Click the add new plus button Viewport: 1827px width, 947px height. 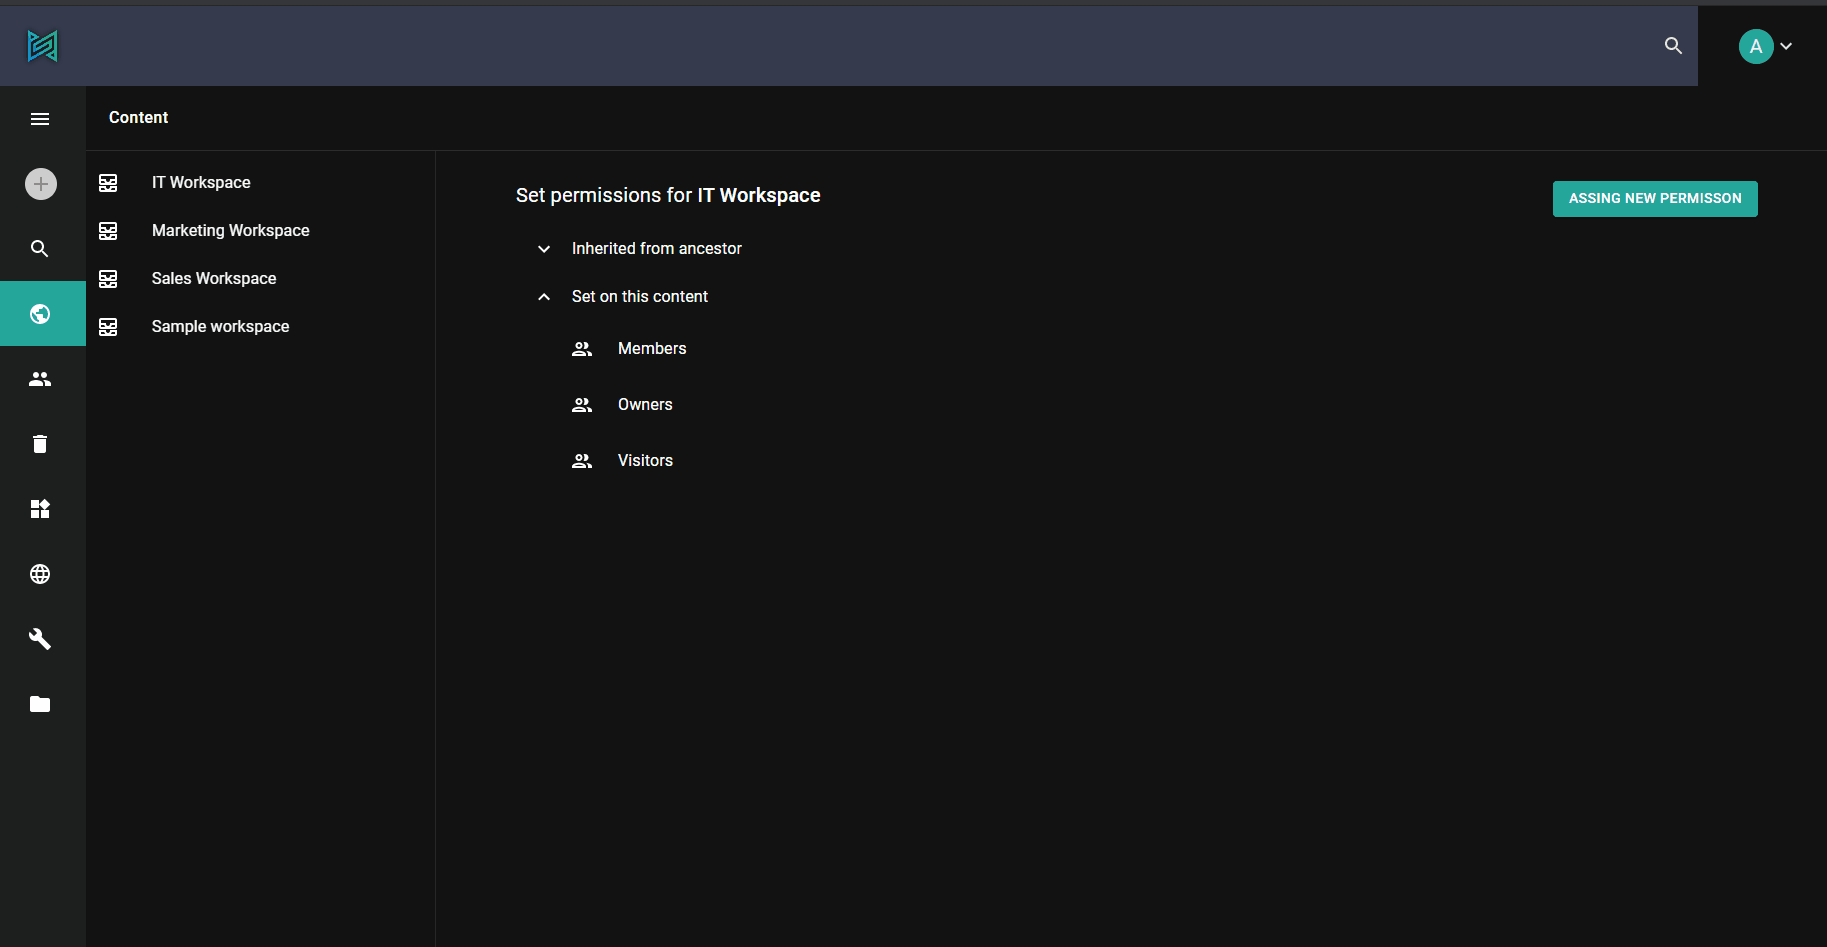tap(41, 184)
